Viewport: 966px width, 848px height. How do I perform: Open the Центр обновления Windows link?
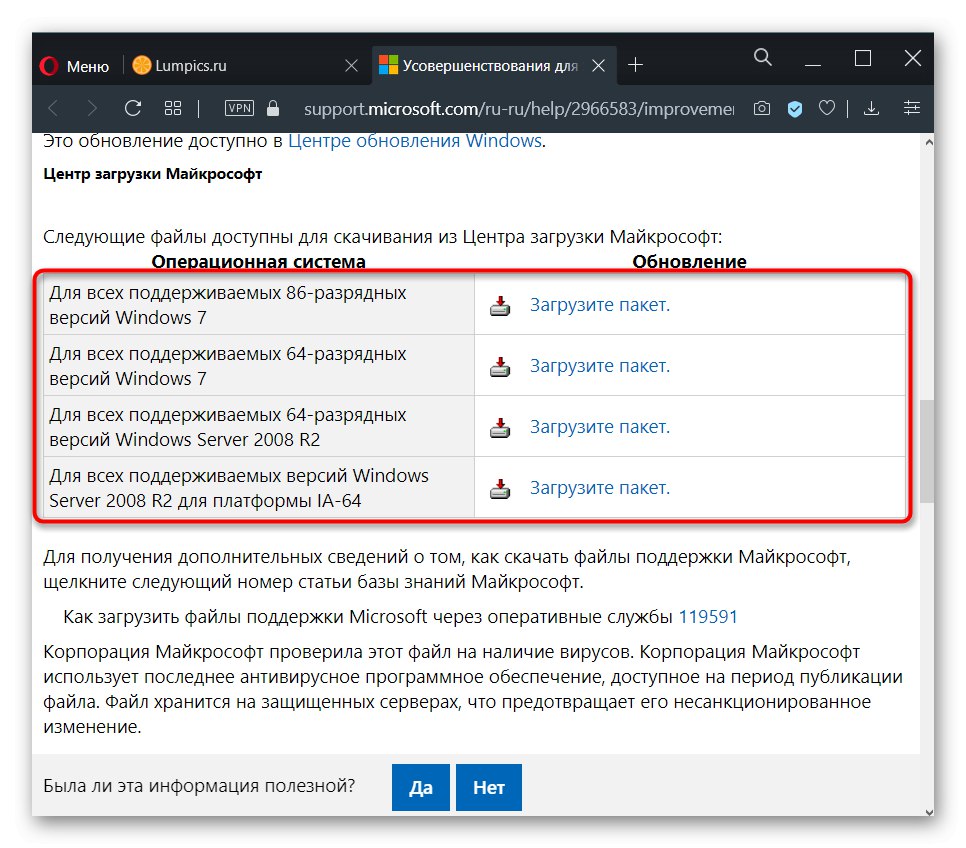tap(414, 141)
